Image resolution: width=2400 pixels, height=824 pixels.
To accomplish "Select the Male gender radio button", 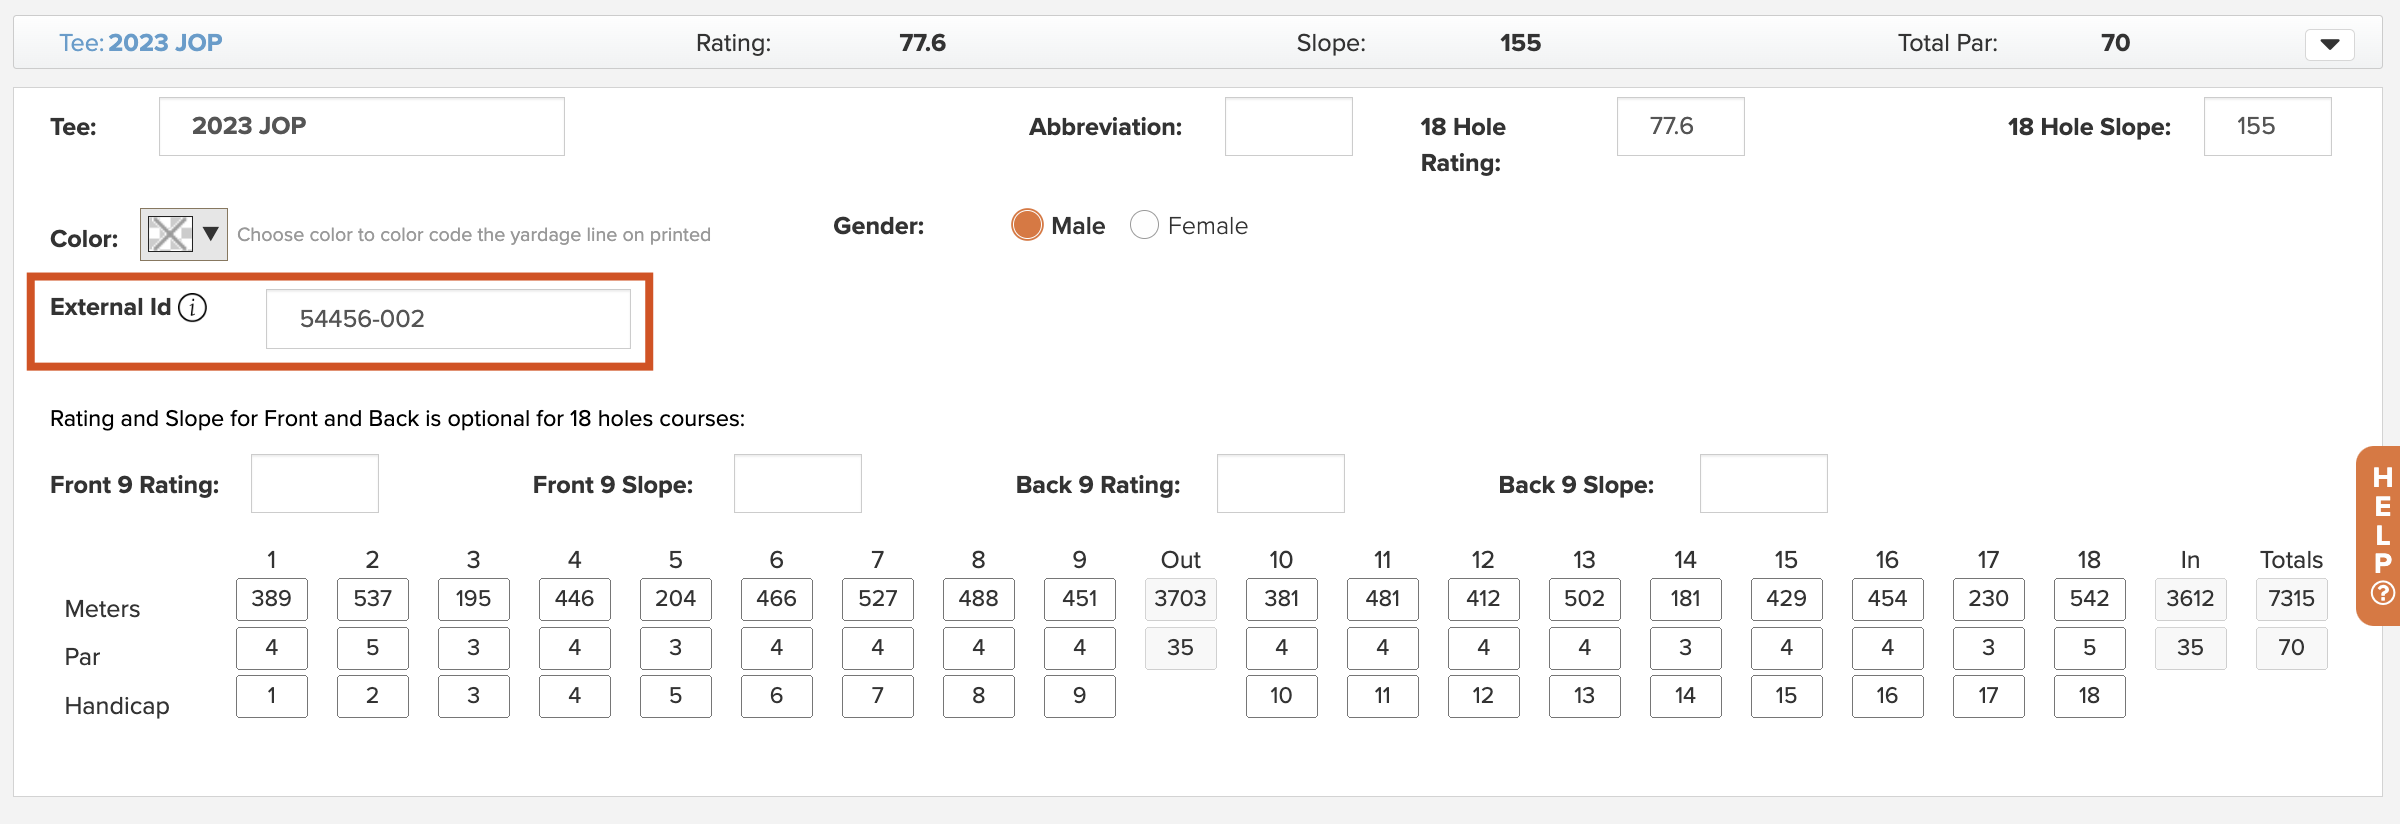I will (1027, 225).
